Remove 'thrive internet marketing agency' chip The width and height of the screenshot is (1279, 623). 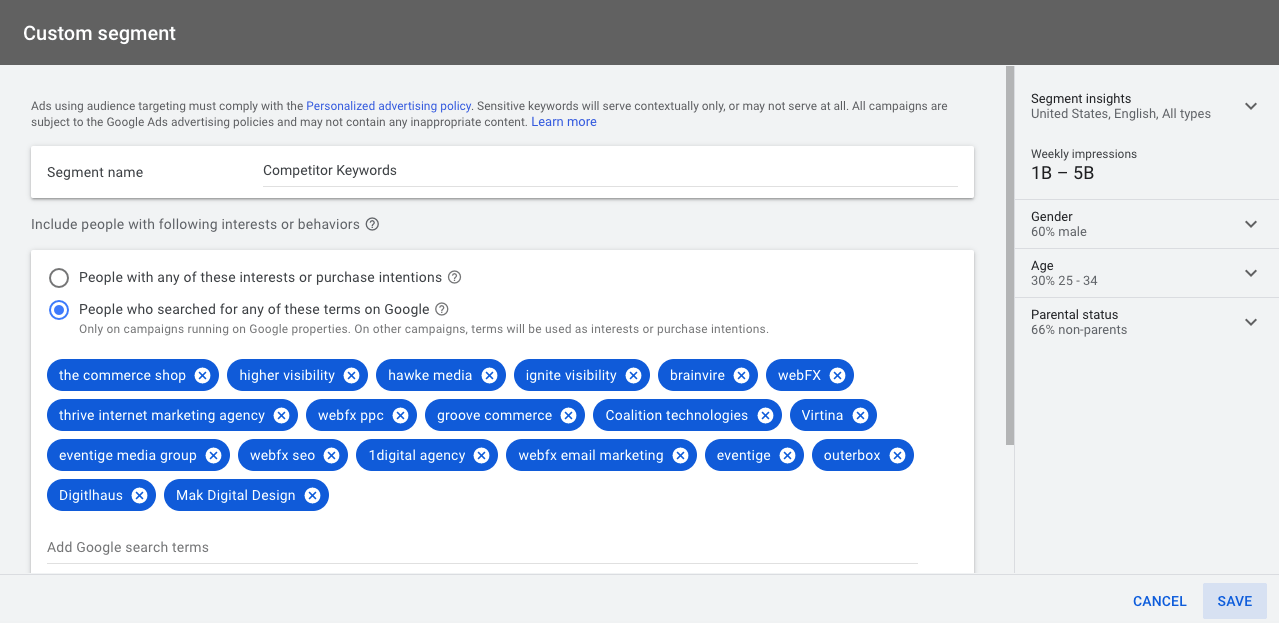[x=281, y=415]
